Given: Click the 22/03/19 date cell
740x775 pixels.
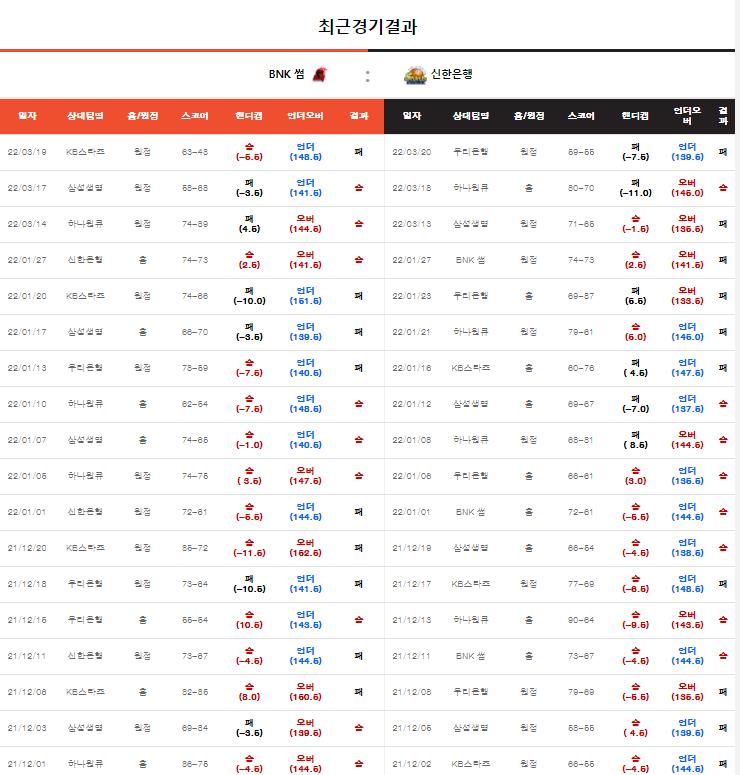Looking at the screenshot, I should pos(27,152).
